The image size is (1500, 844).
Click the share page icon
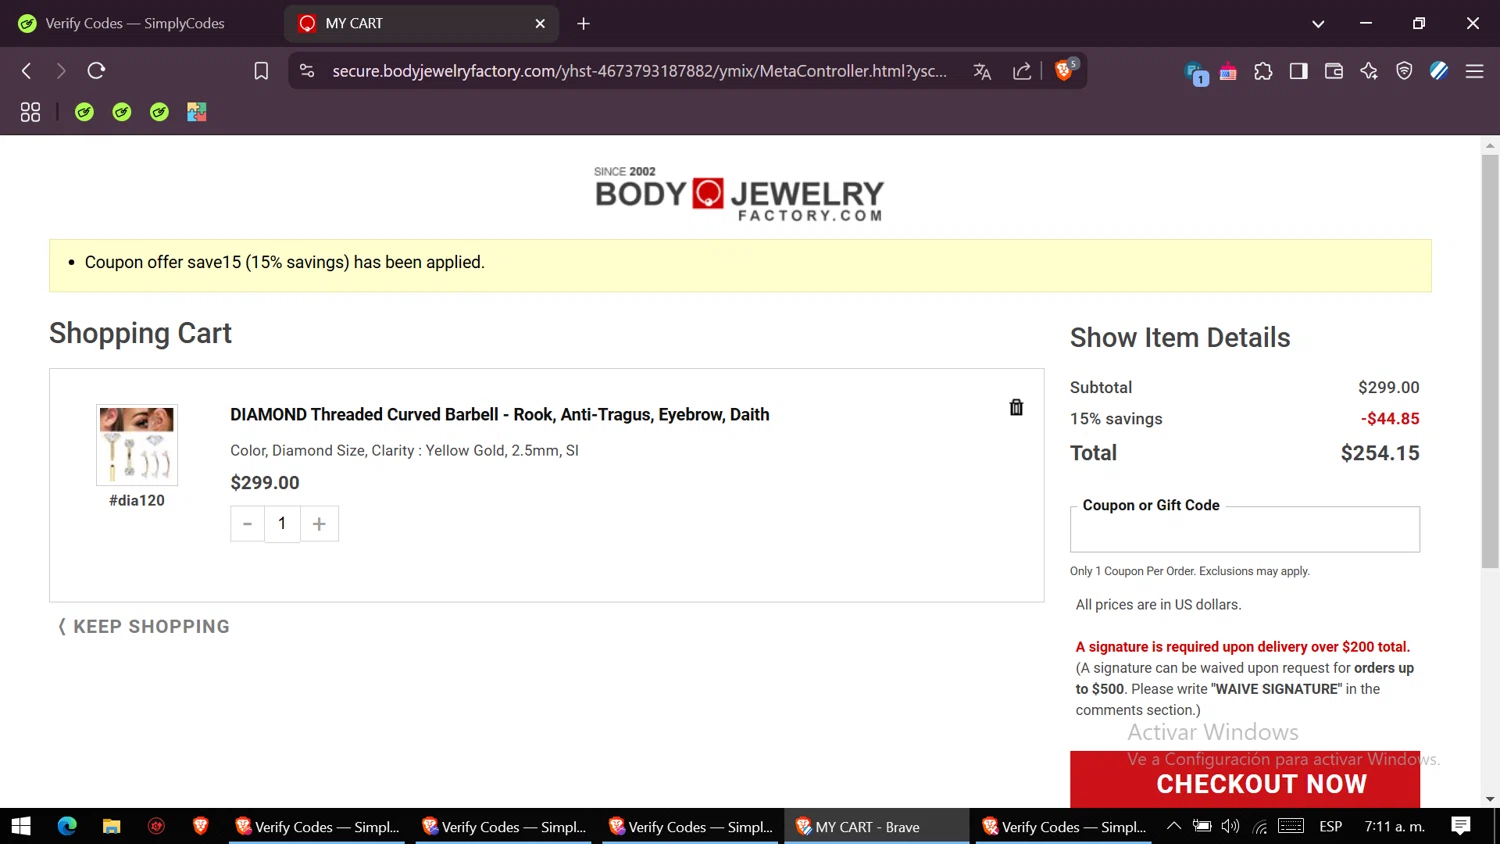(x=1022, y=71)
